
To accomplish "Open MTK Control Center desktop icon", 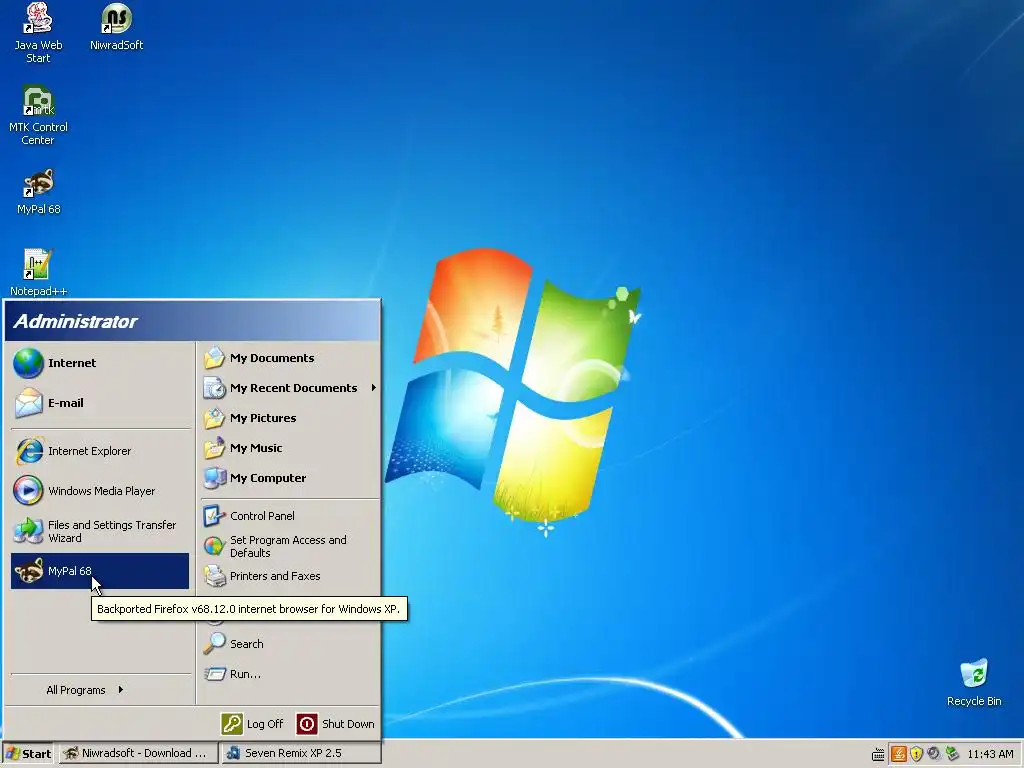I will (x=38, y=116).
